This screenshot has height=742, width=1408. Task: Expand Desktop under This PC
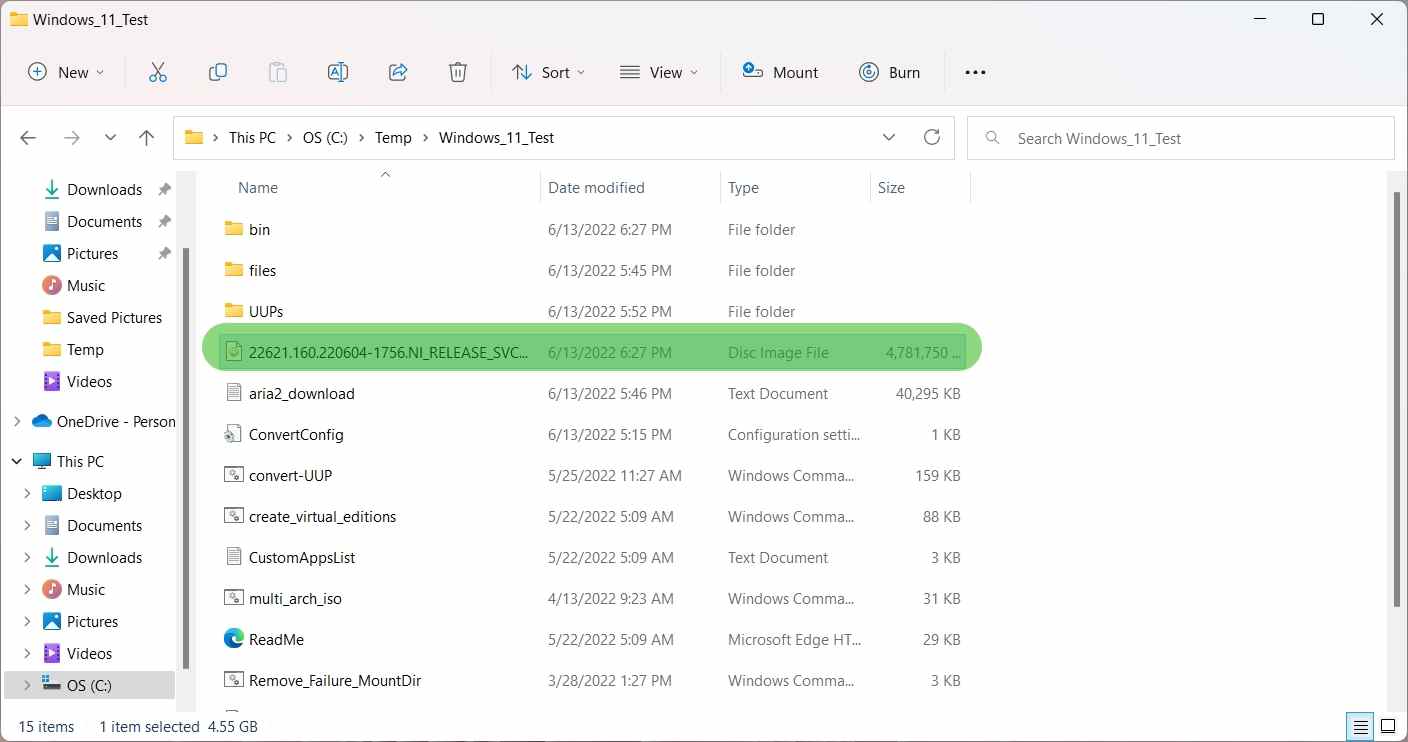27,494
